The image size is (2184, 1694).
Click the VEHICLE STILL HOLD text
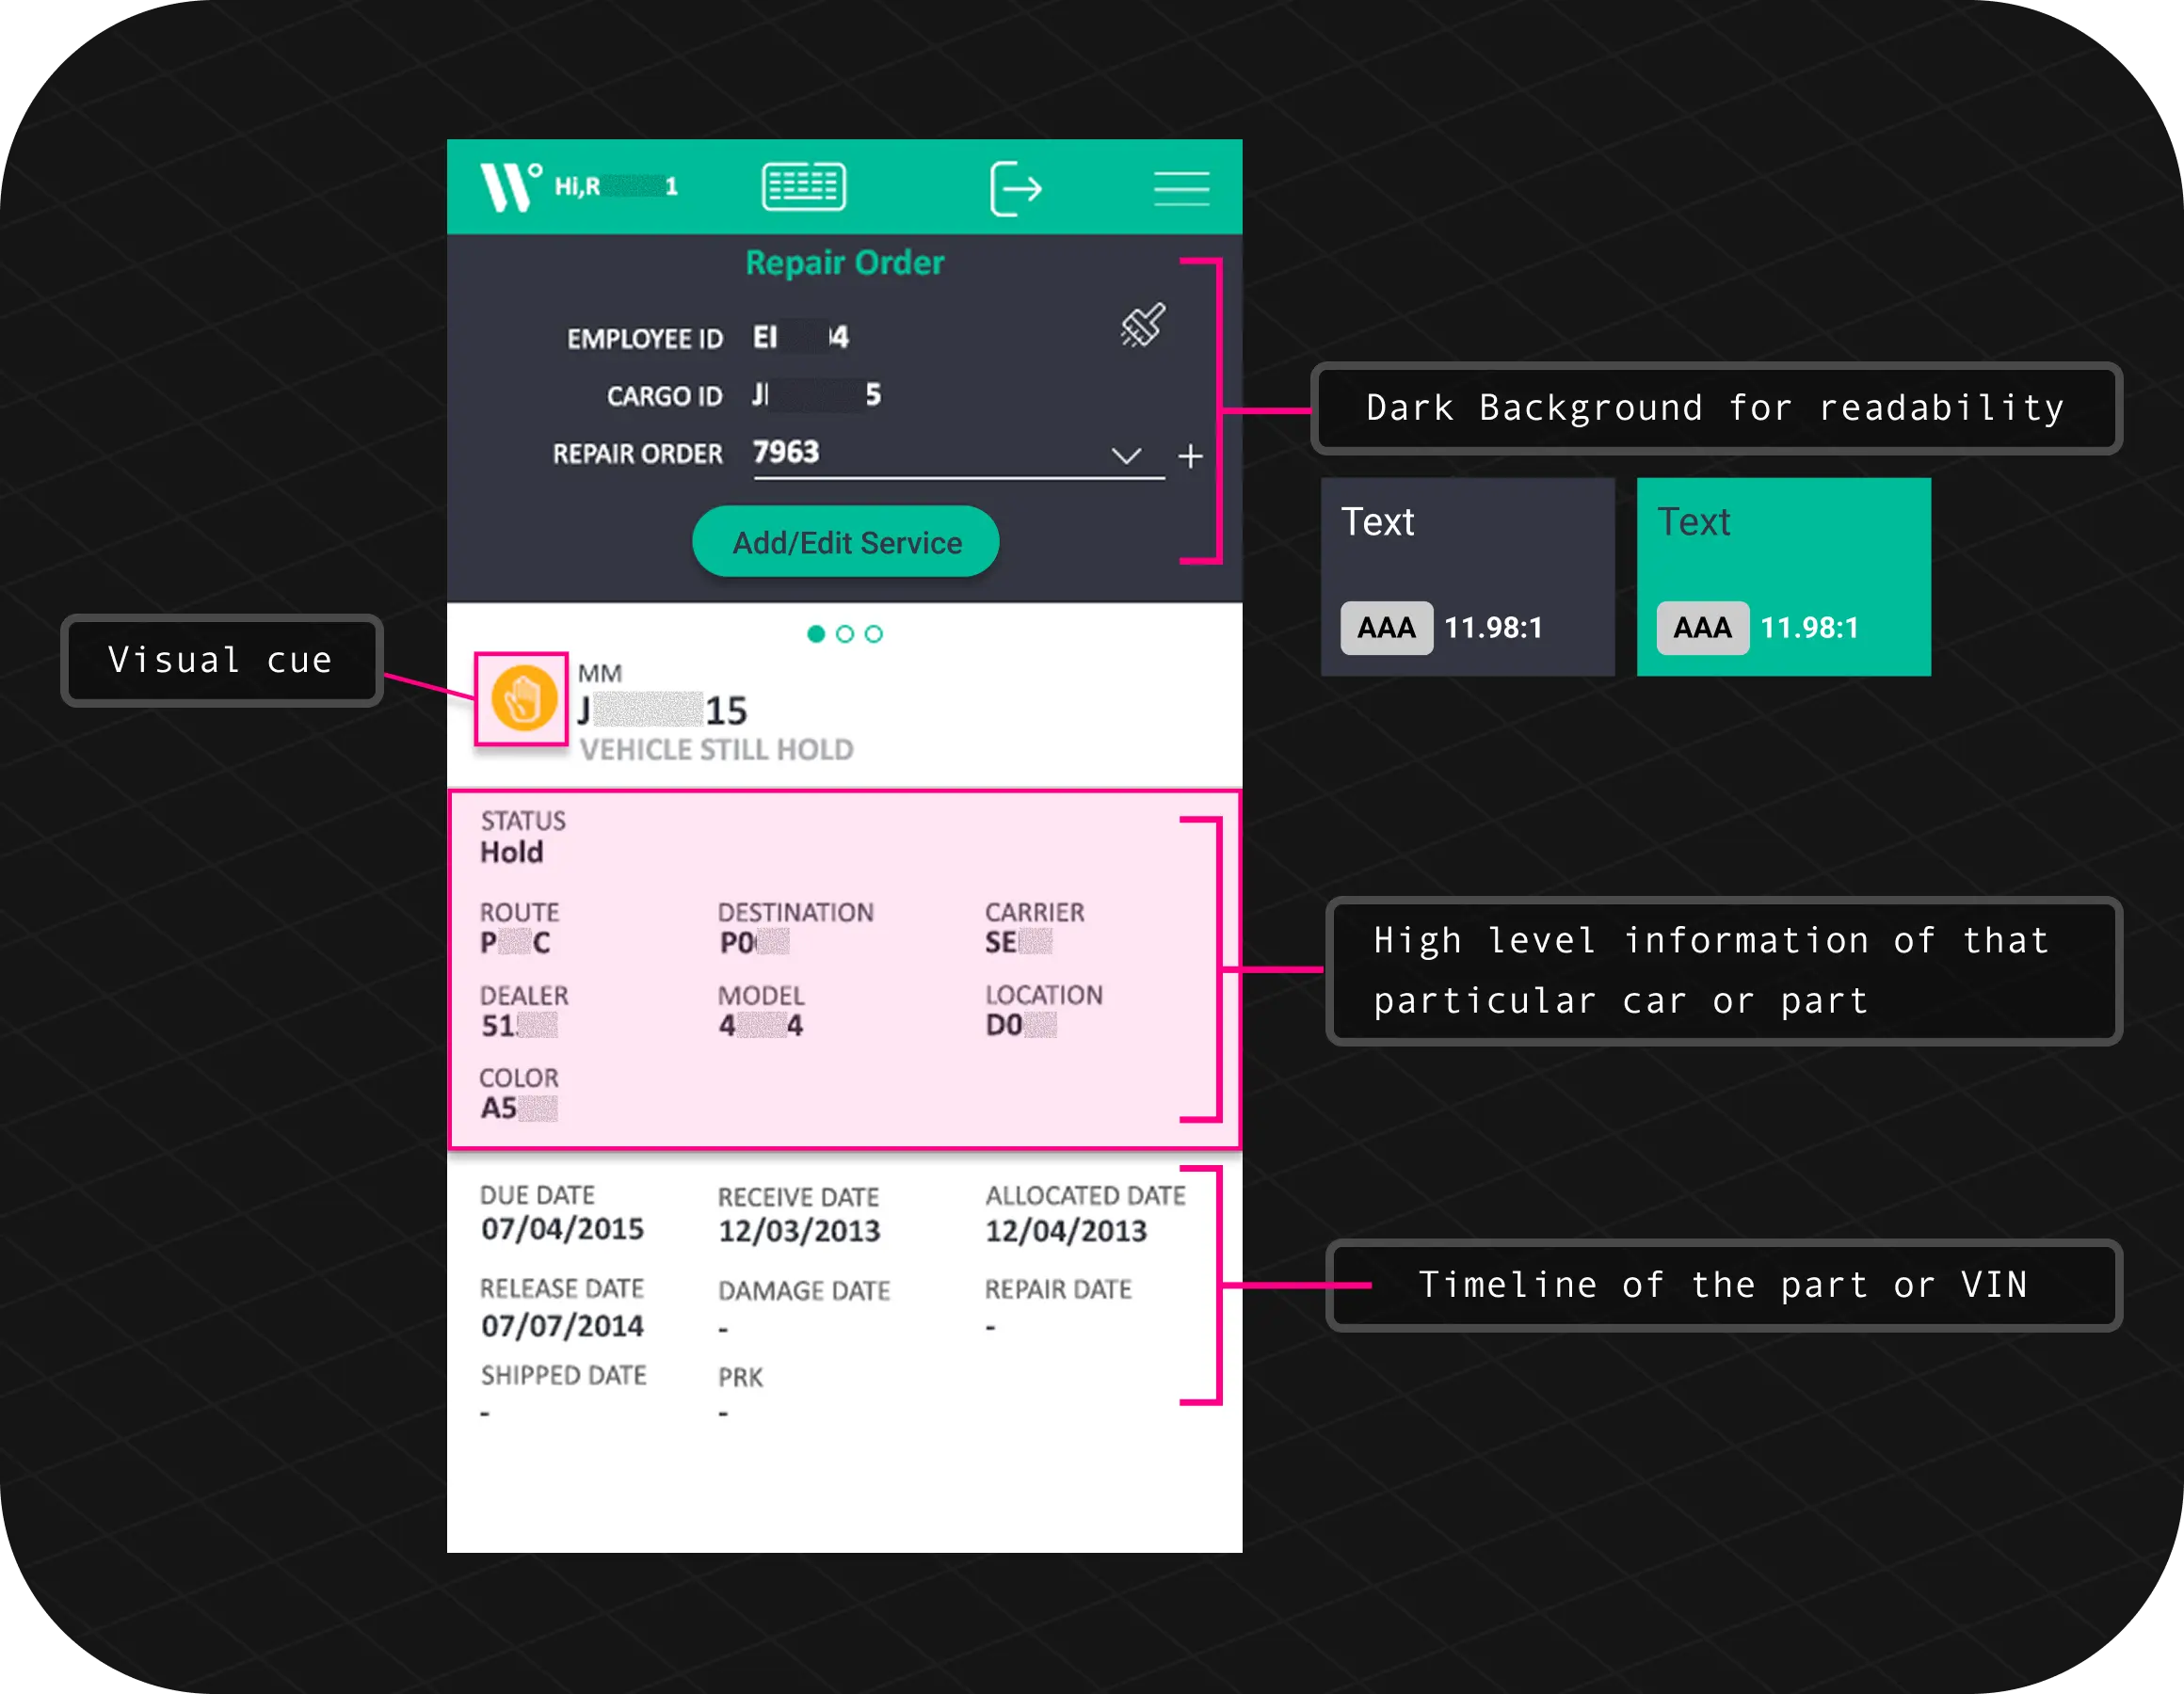(717, 750)
